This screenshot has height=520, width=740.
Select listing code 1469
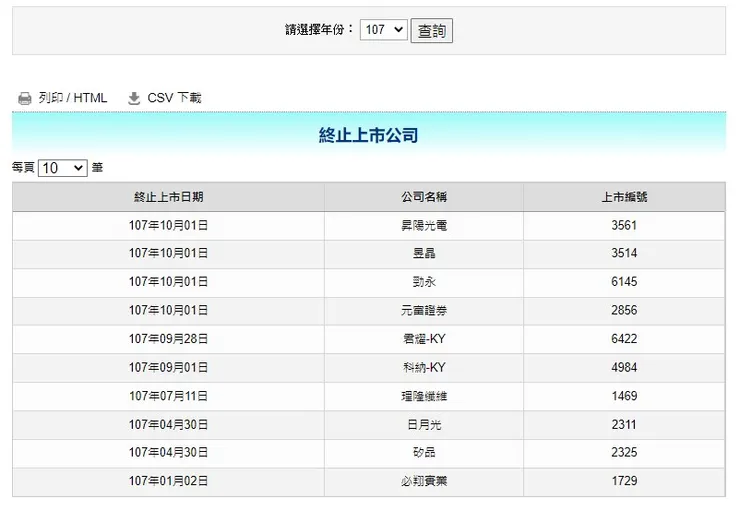coord(624,396)
